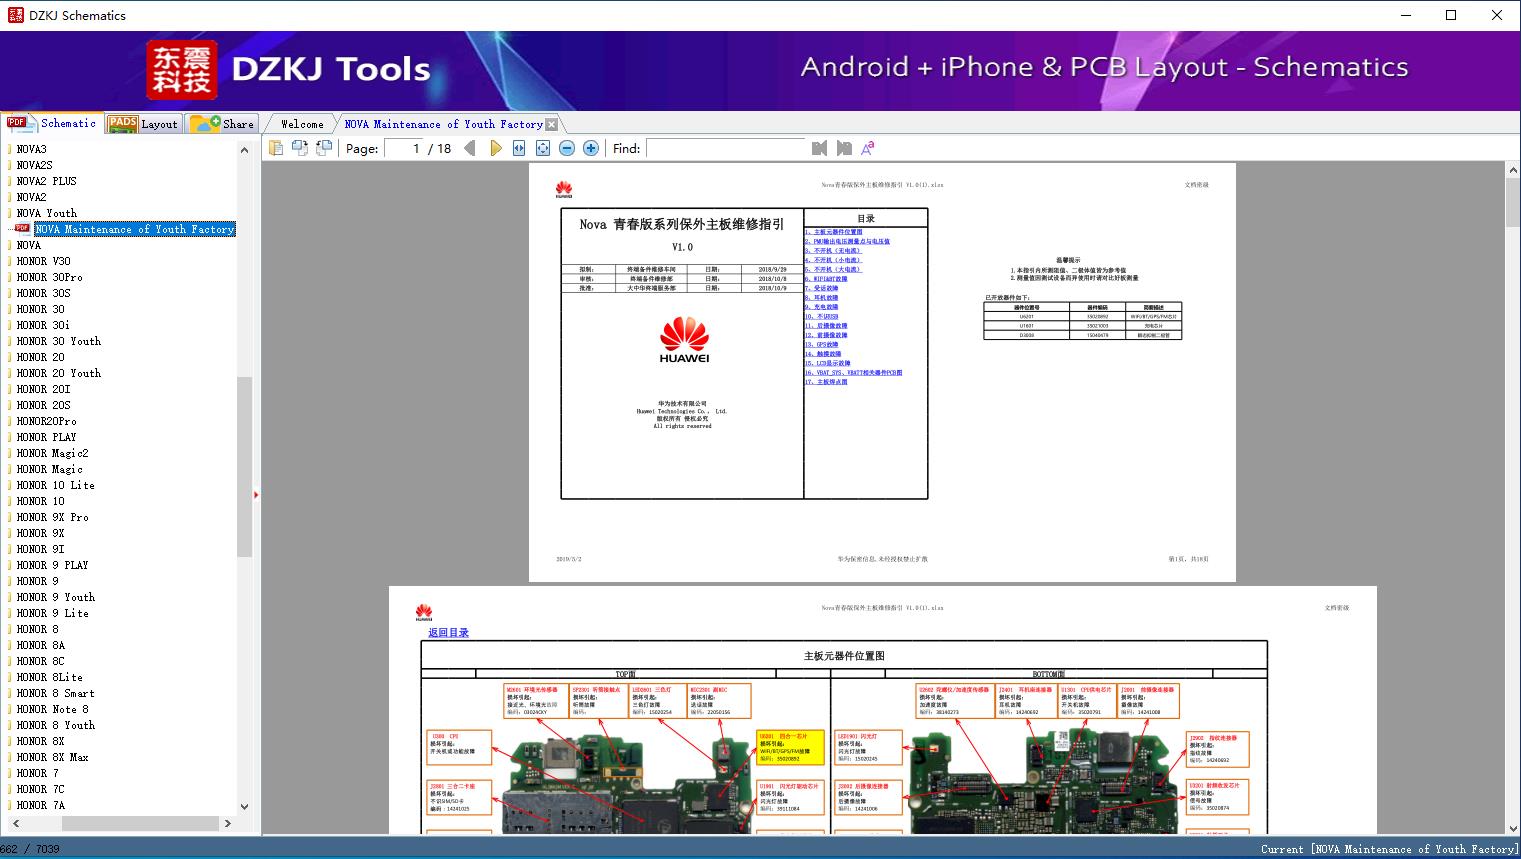Open the NOVA3 folder in the tree
Image resolution: width=1521 pixels, height=859 pixels.
[x=31, y=149]
